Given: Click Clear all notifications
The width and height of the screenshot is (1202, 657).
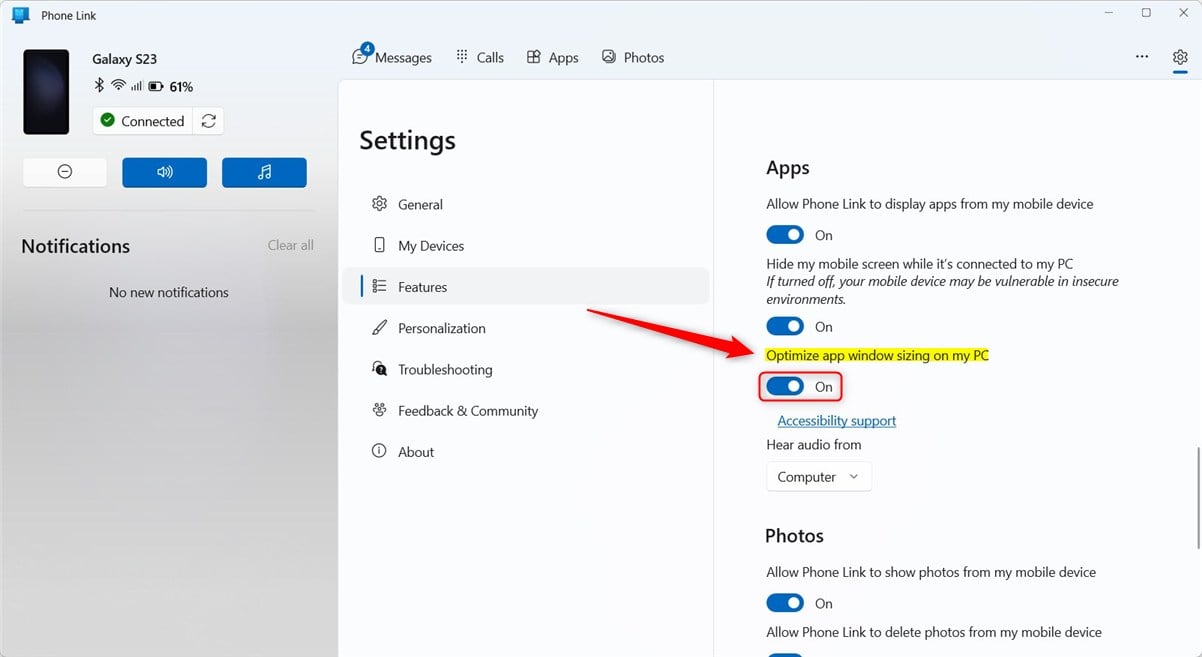Looking at the screenshot, I should pos(290,245).
